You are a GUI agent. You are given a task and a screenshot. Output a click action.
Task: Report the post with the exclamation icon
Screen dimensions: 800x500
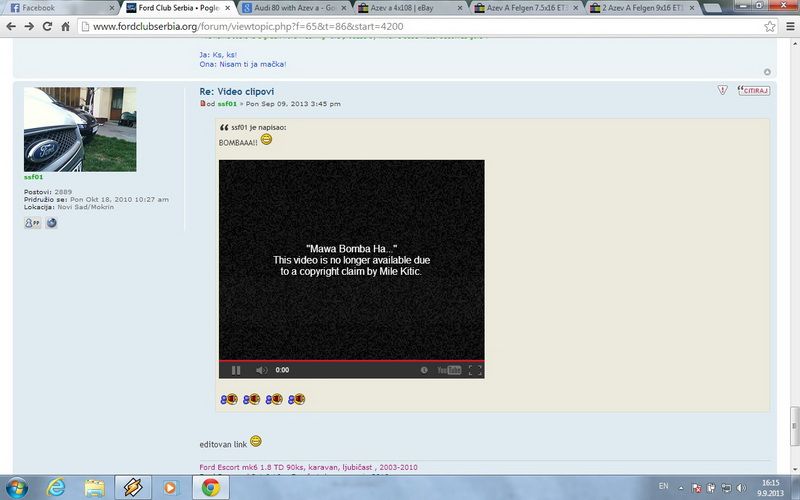tap(722, 90)
